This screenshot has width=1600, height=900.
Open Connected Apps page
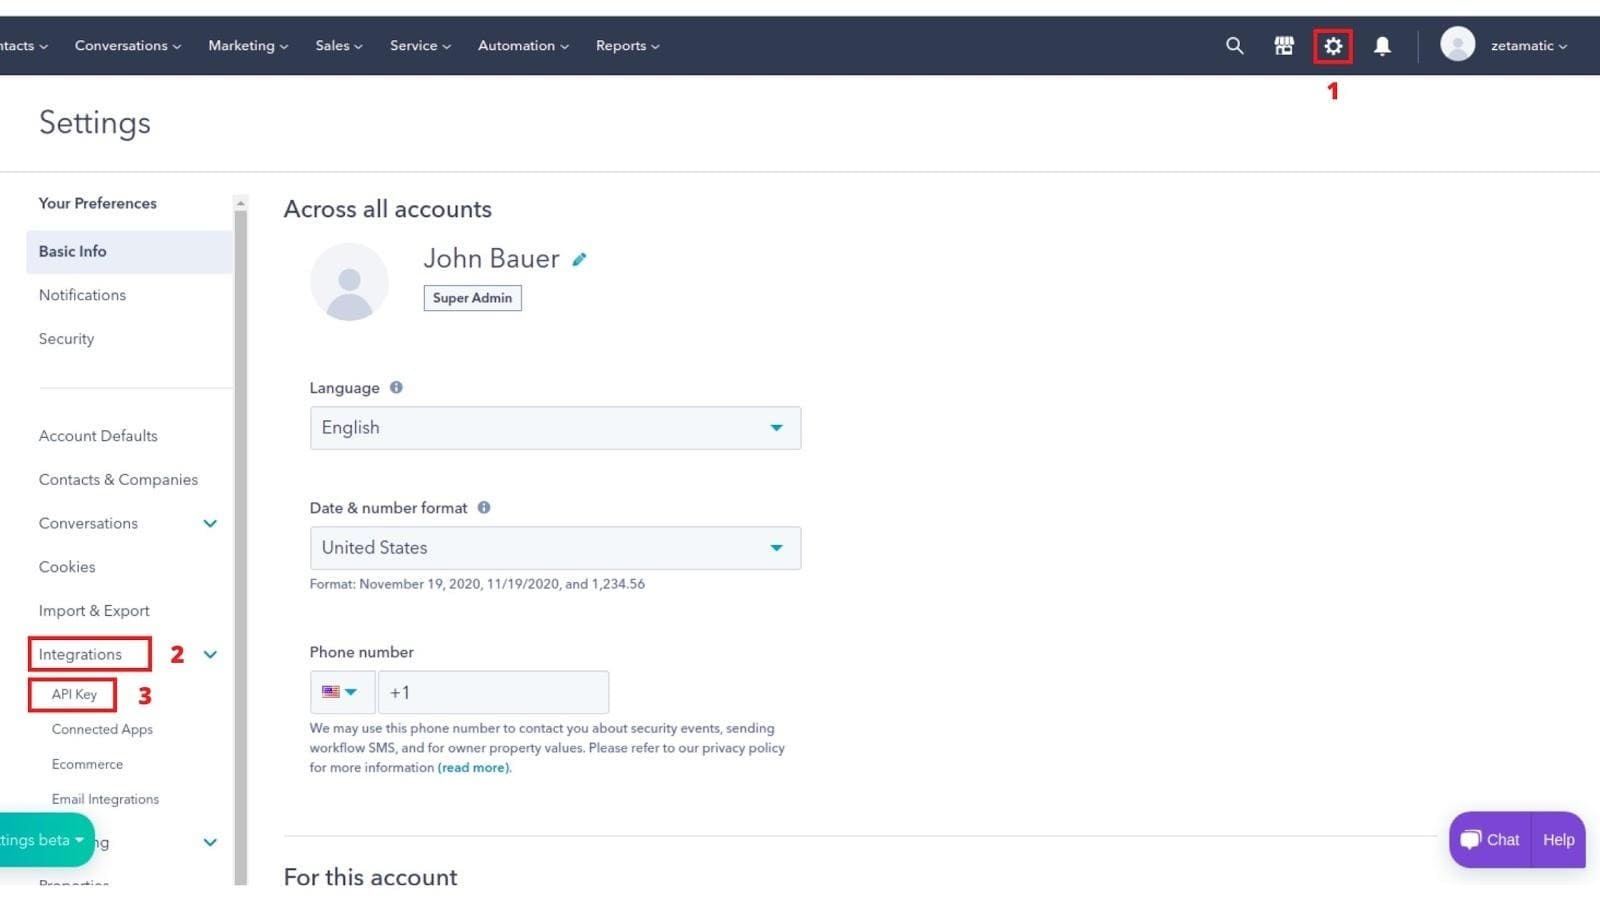[102, 730]
